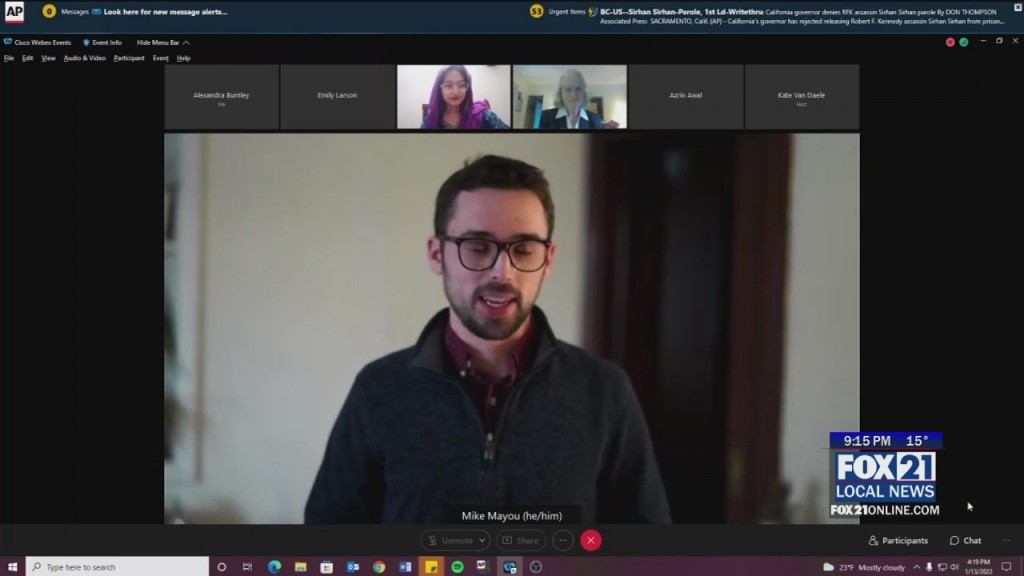Open the Participant menu
Image resolution: width=1024 pixels, height=576 pixels.
(129, 58)
